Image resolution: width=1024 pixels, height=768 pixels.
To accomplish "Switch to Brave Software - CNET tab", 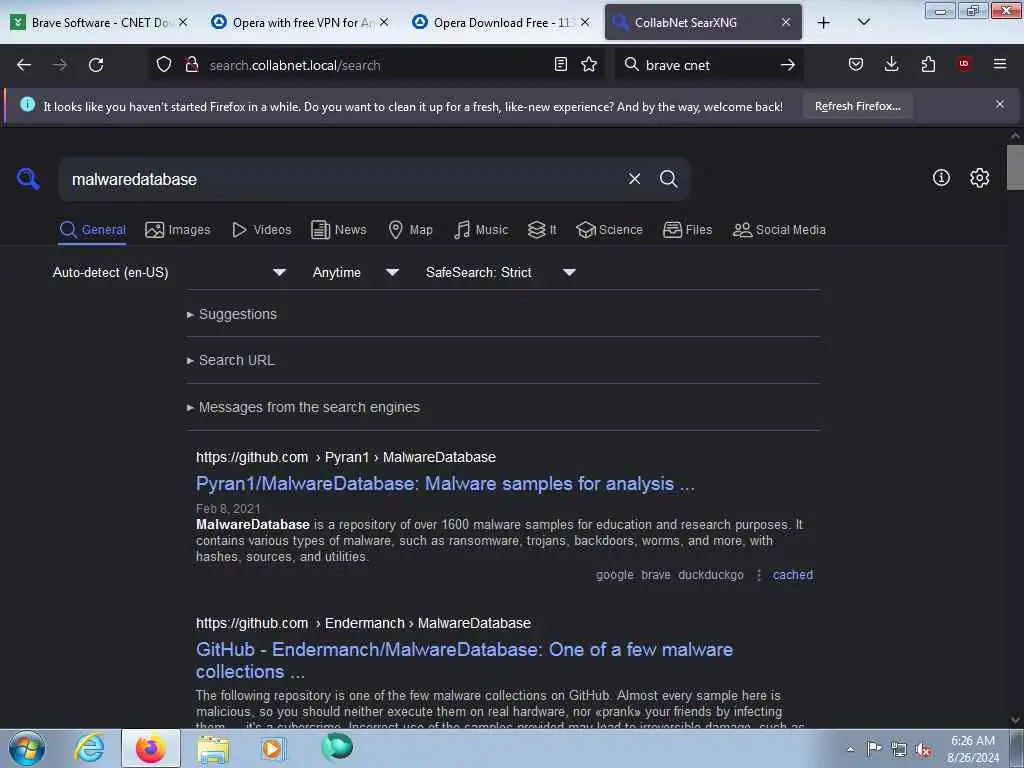I will click(x=100, y=22).
